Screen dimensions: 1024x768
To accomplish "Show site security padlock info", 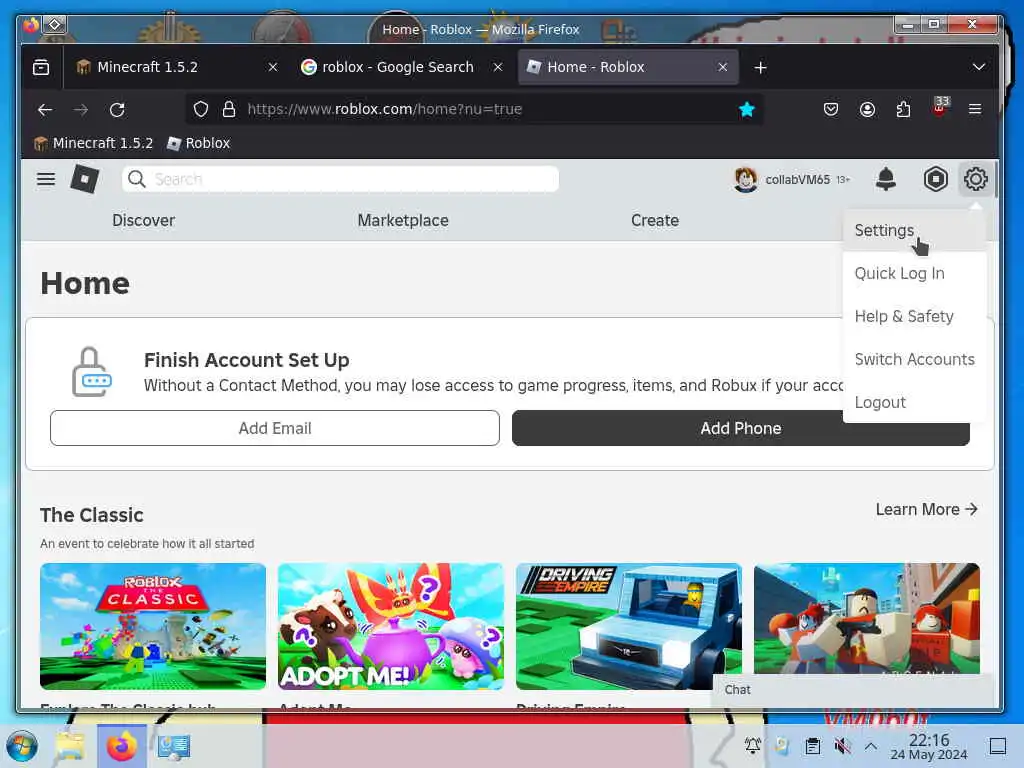I will pos(229,109).
